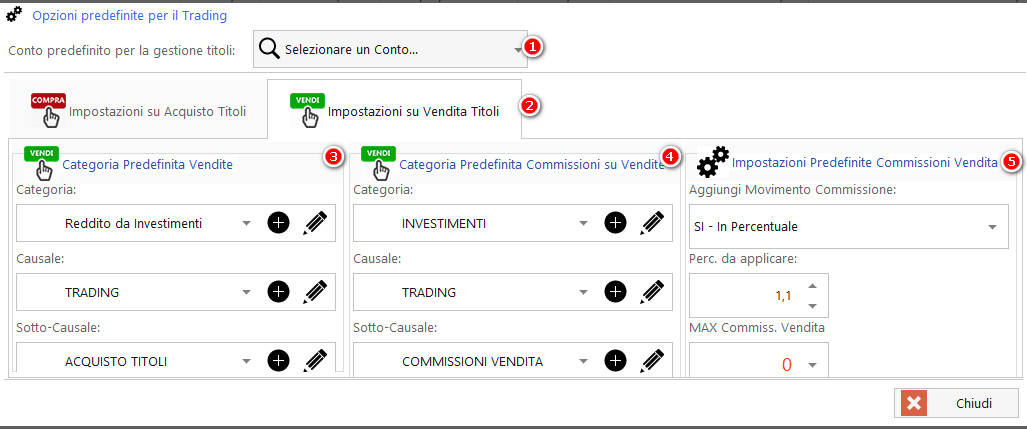Decrease Perc. da applicare value

[x=812, y=305]
